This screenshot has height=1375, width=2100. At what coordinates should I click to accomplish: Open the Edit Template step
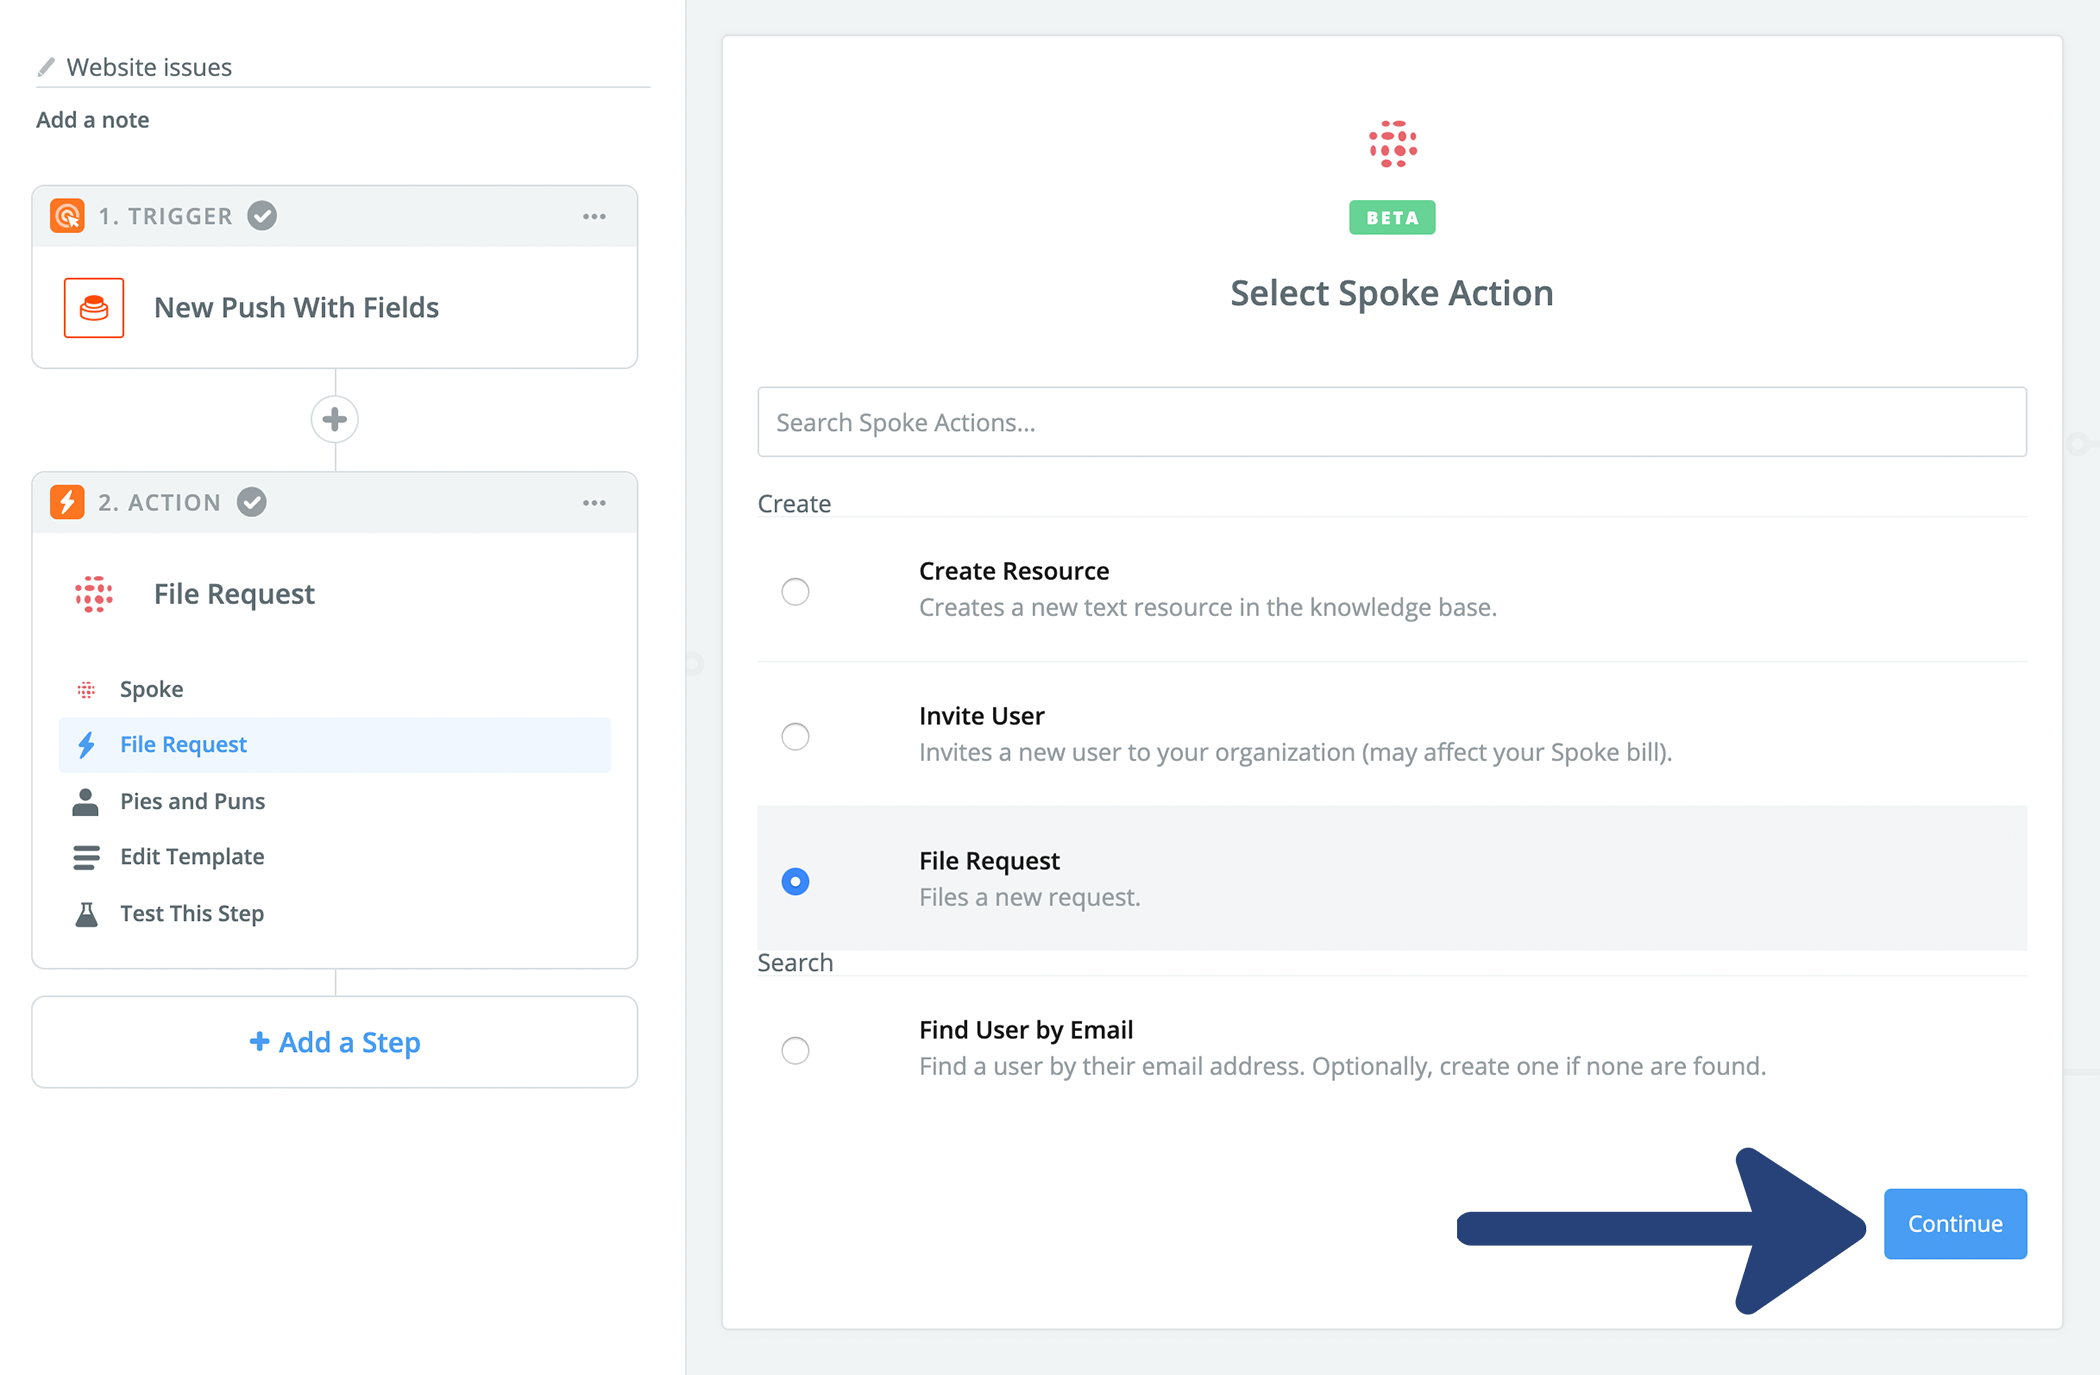[335, 857]
